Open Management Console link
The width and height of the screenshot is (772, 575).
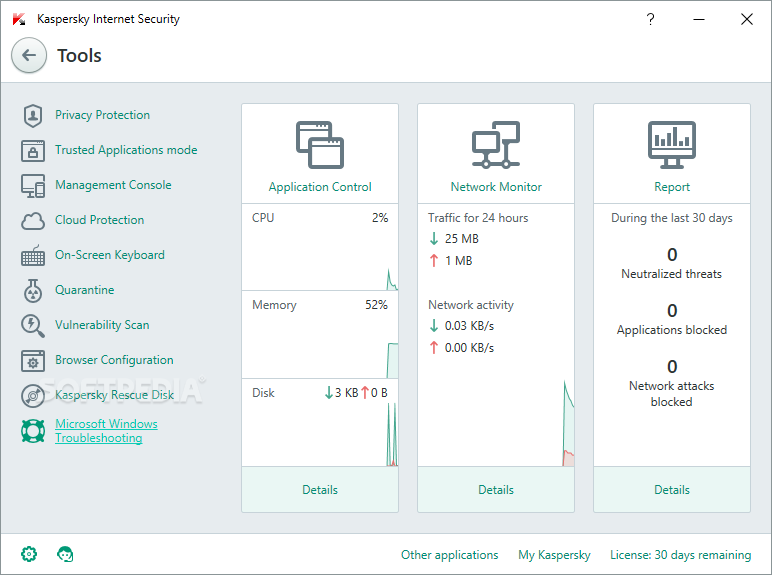113,185
